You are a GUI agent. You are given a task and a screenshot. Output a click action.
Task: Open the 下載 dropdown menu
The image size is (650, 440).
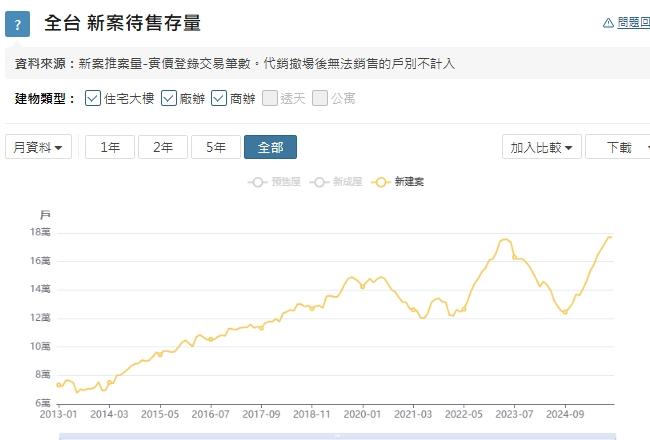pyautogui.click(x=620, y=147)
